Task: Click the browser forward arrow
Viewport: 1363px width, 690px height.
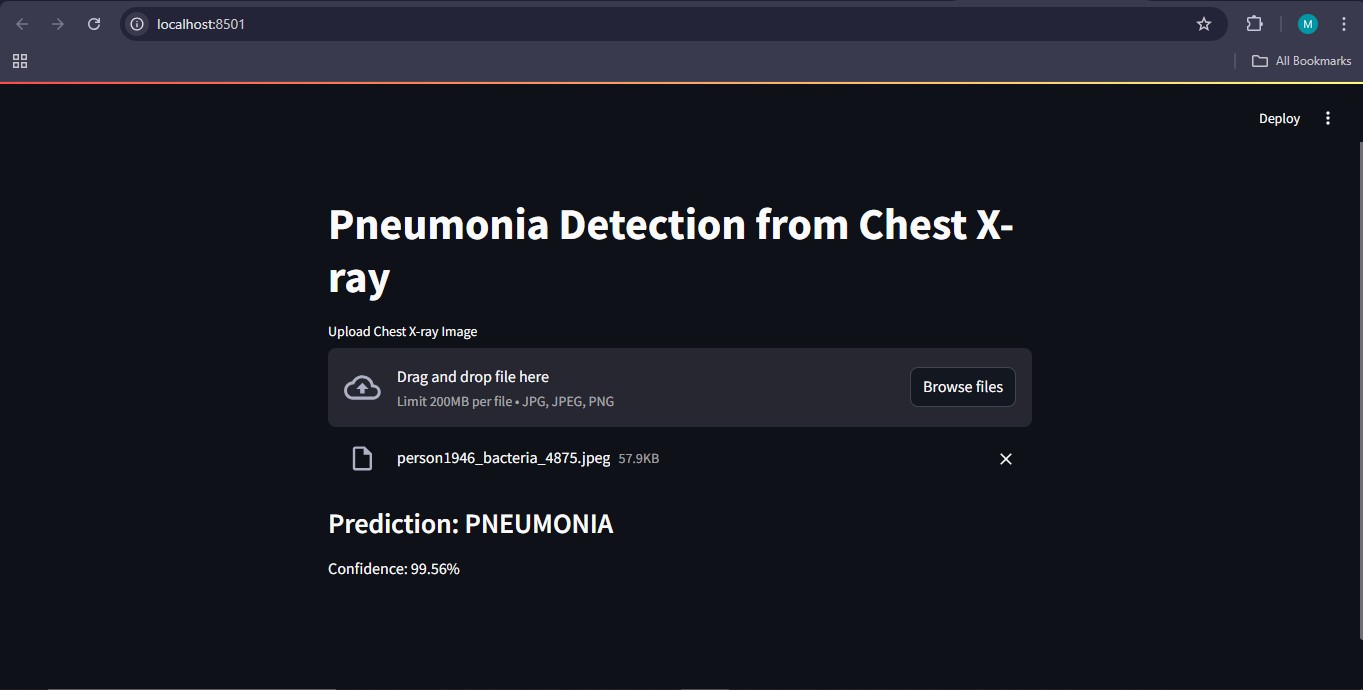Action: [58, 24]
